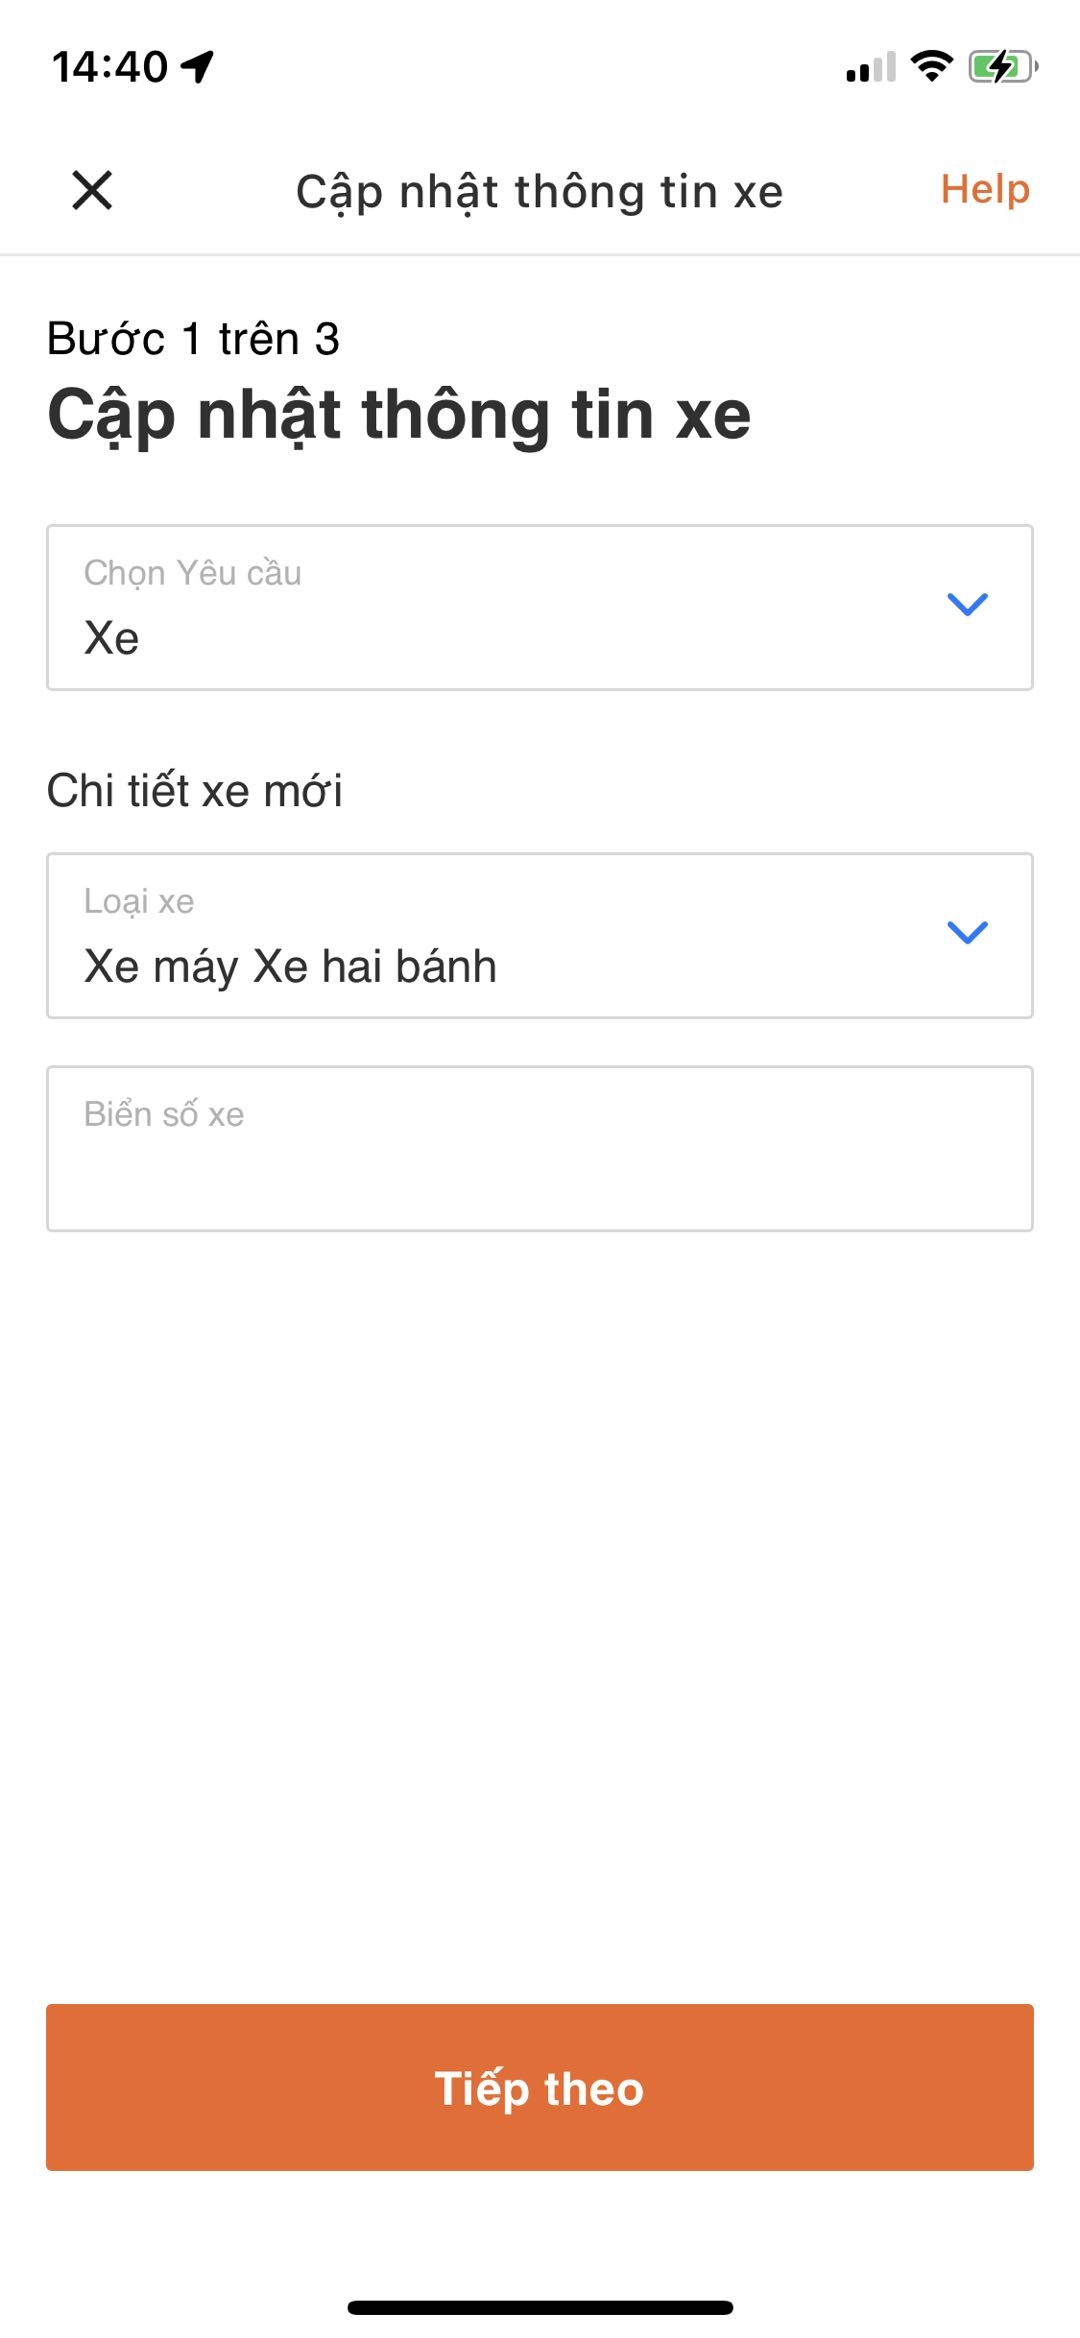This screenshot has width=1080, height=2338.
Task: Tap the Chọn Yêu cầu field label
Action: [x=193, y=573]
